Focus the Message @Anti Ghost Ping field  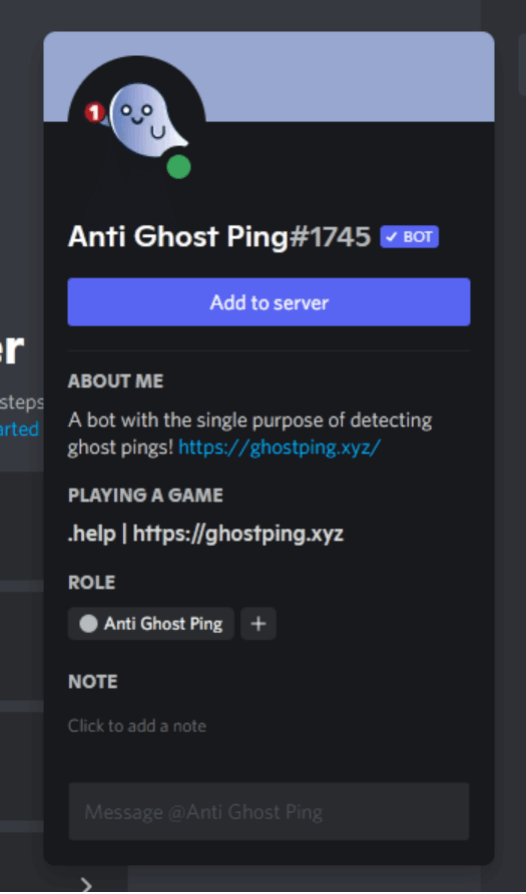point(269,811)
